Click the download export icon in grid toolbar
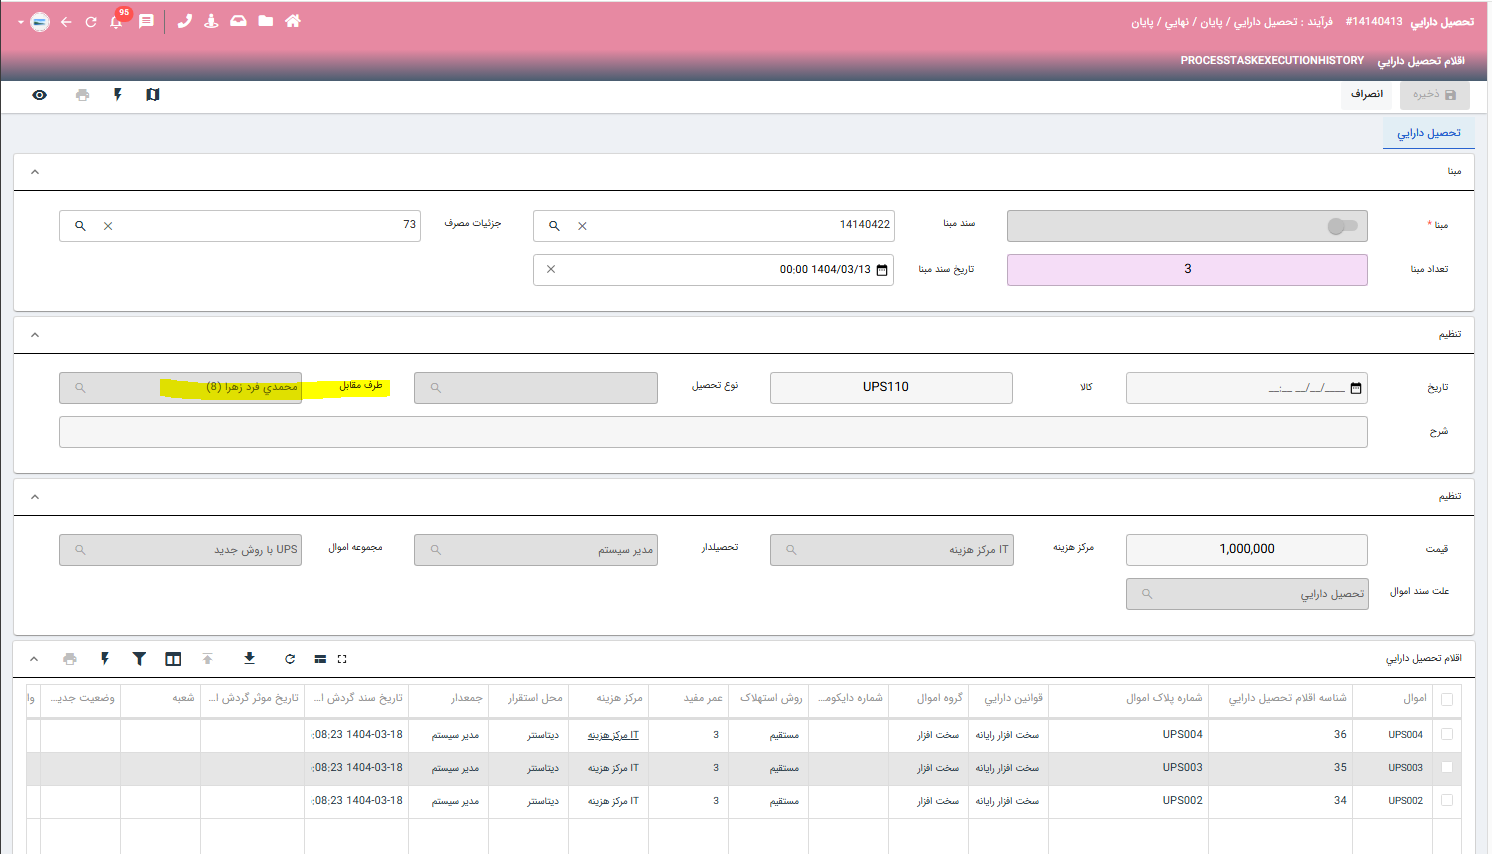 tap(249, 658)
